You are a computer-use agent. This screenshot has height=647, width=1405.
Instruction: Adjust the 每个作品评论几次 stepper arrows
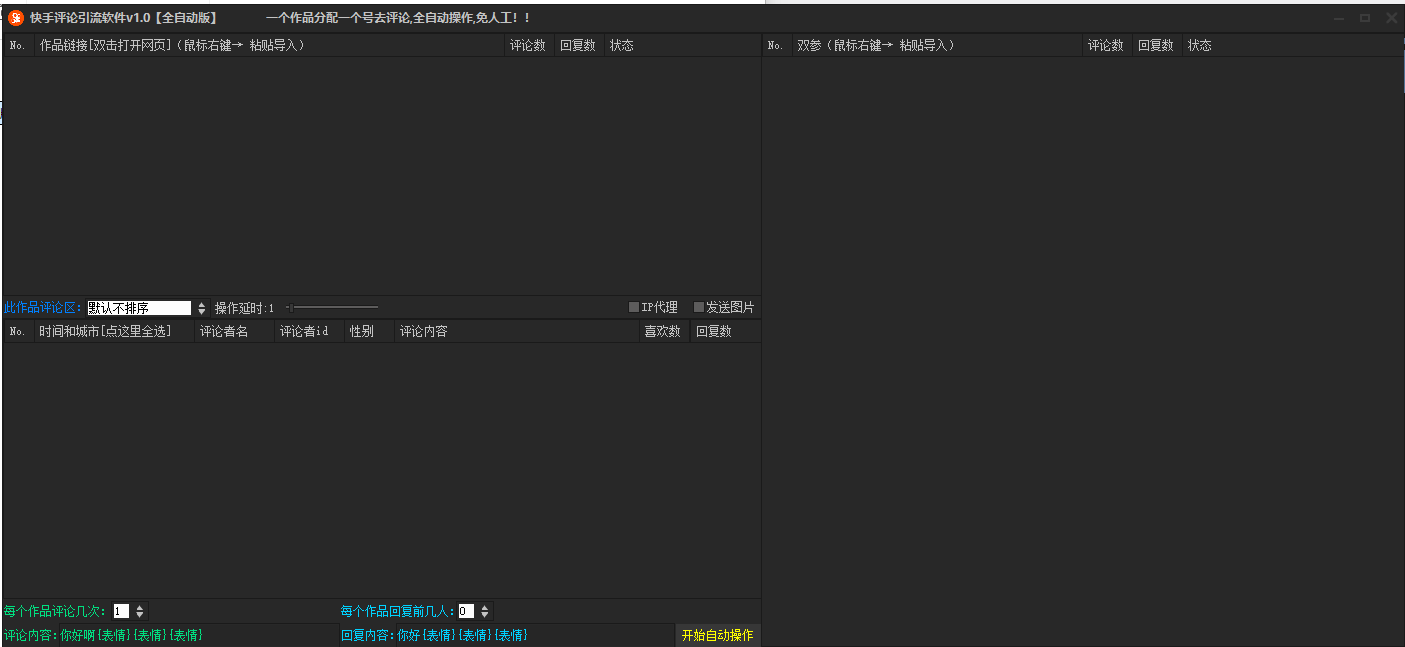[140, 611]
